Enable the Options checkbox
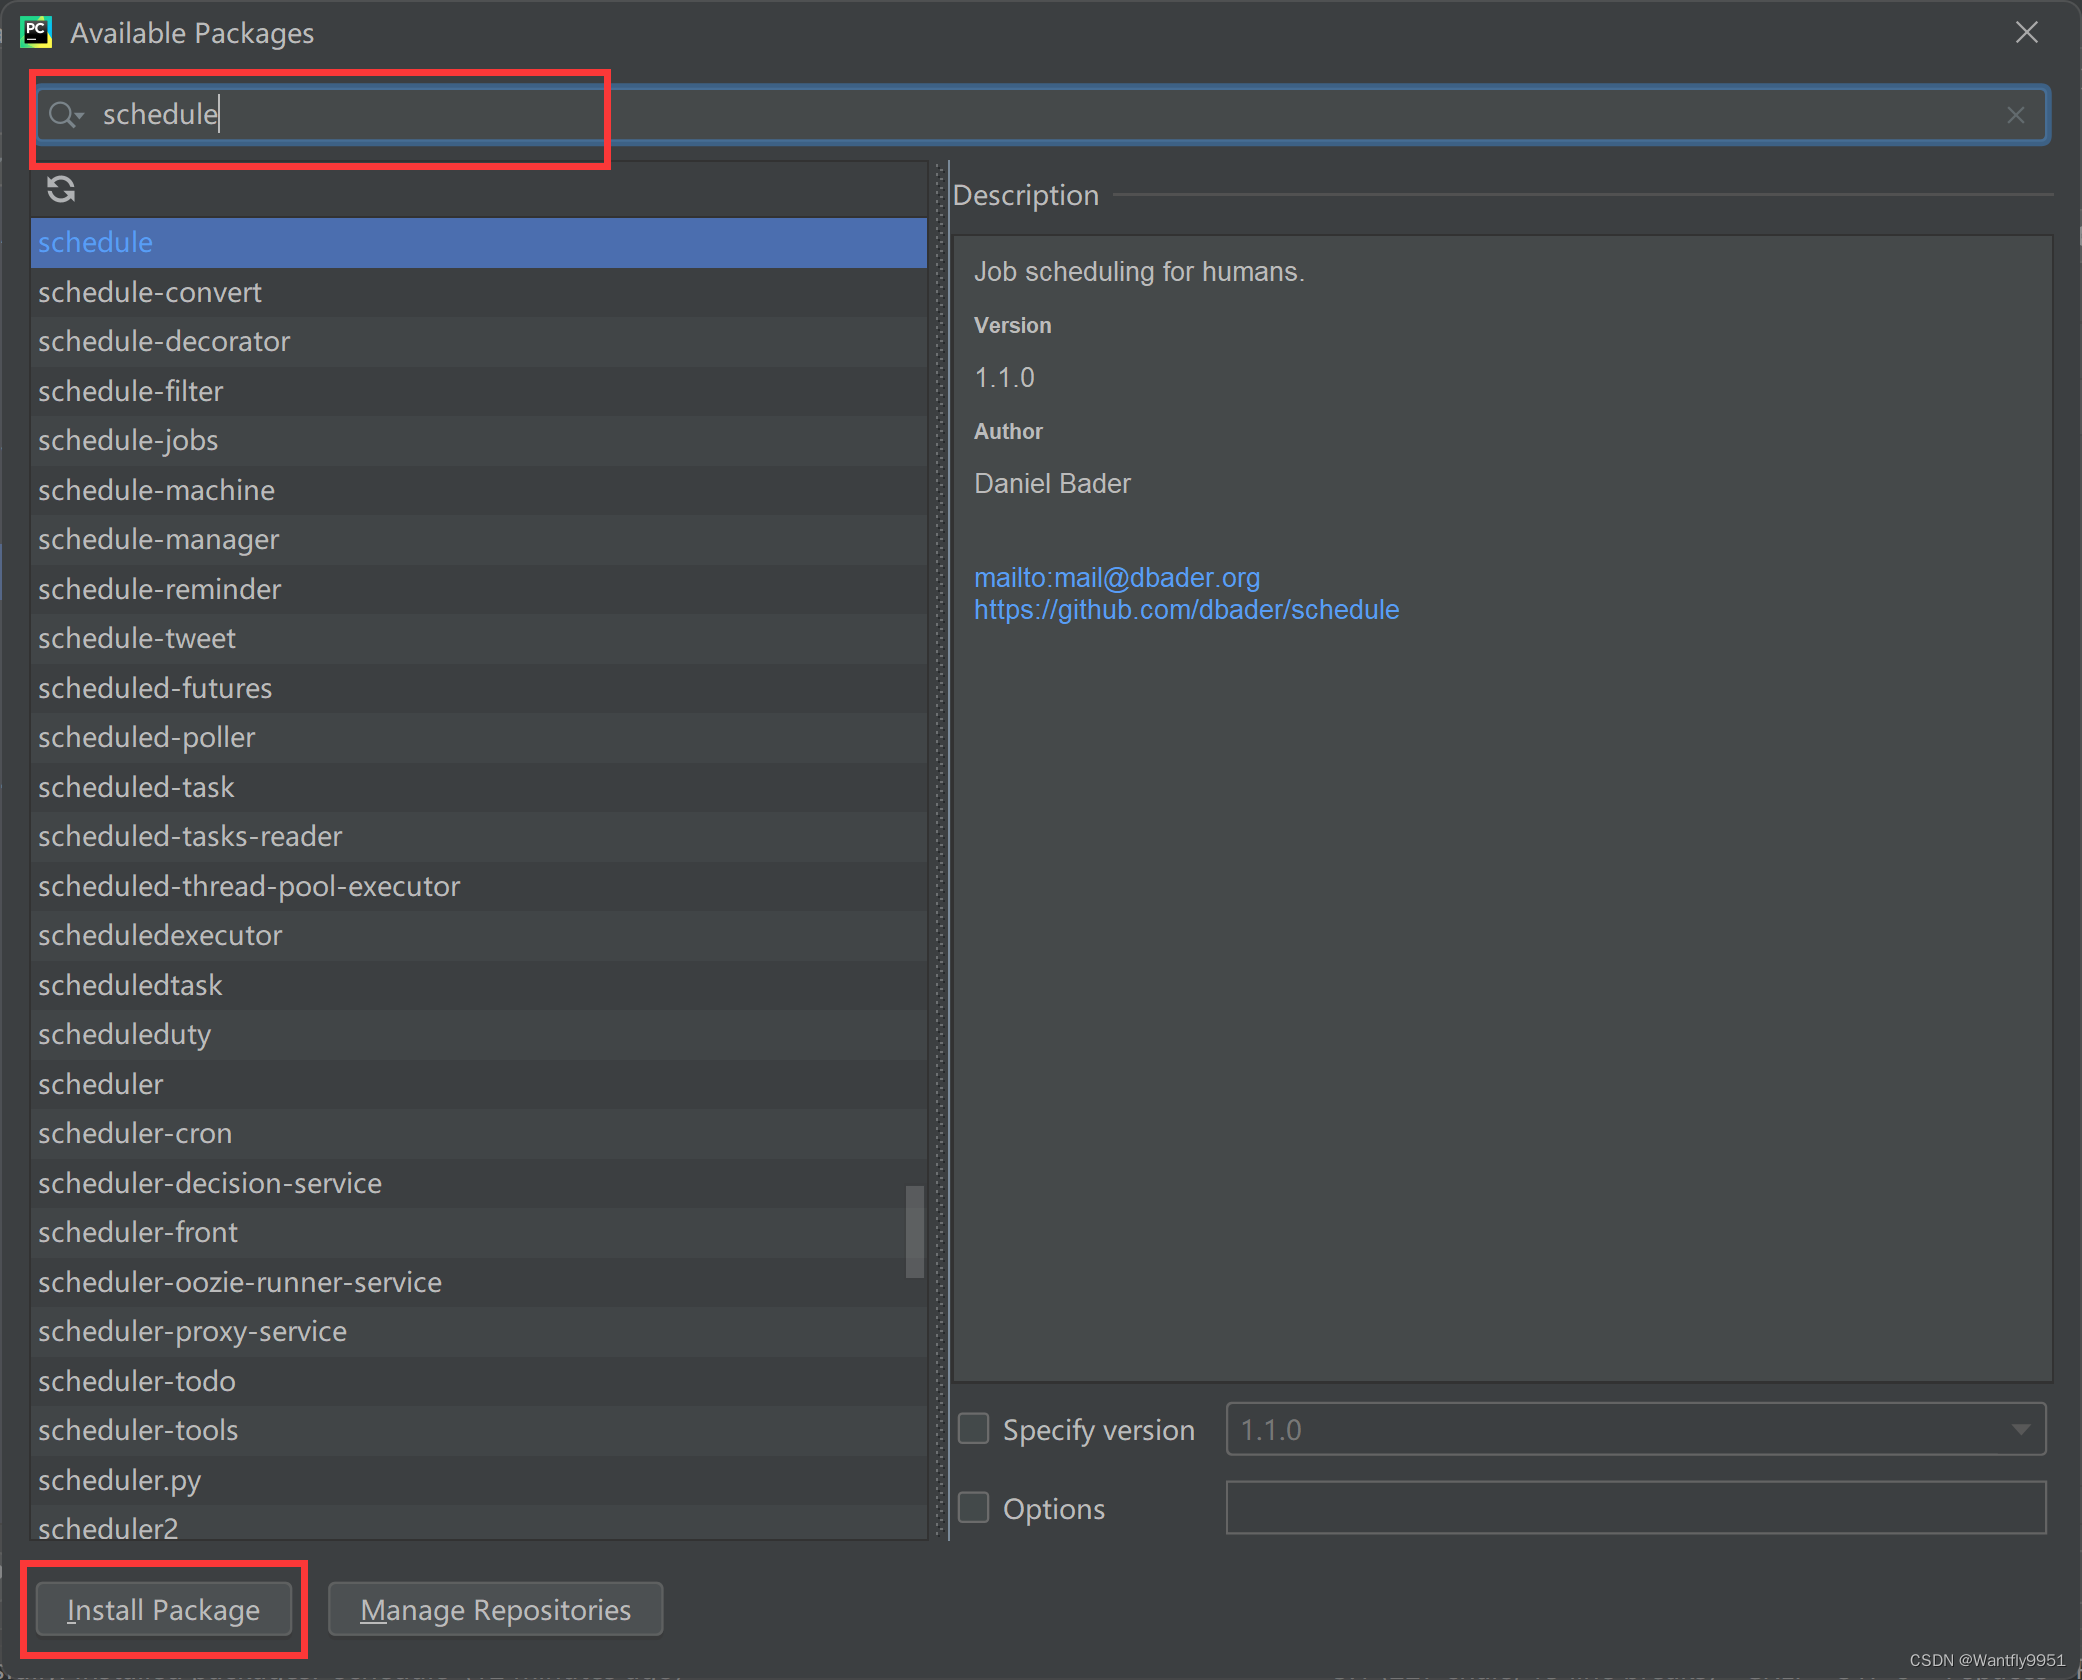 click(974, 1508)
